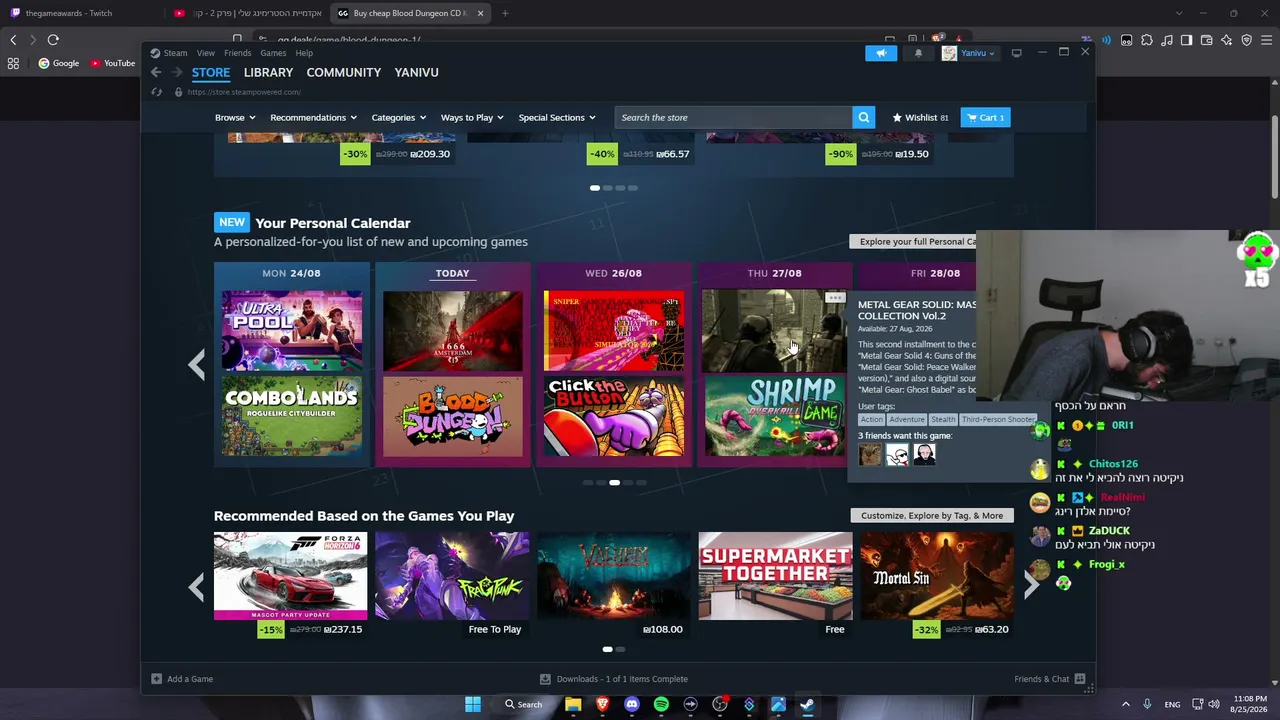Expand the Browse dropdown
This screenshot has height=720, width=1280.
(x=235, y=118)
